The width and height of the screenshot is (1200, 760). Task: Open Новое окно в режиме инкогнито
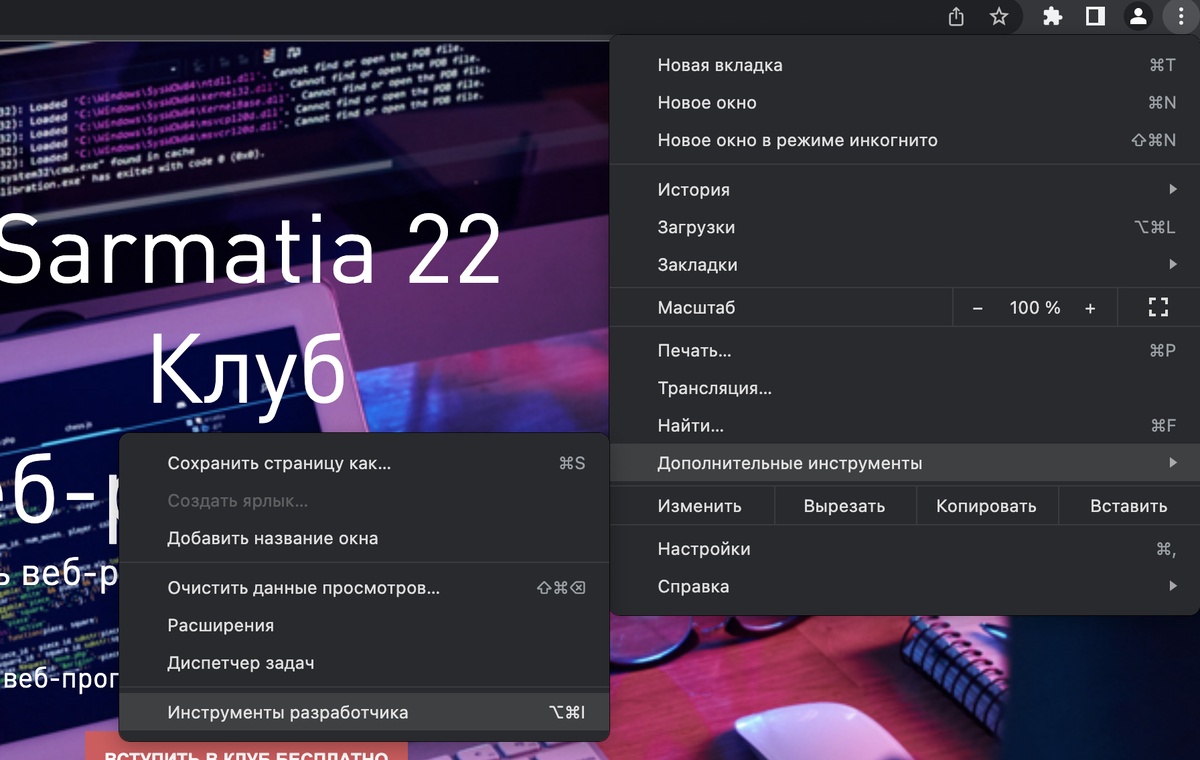tap(904, 140)
